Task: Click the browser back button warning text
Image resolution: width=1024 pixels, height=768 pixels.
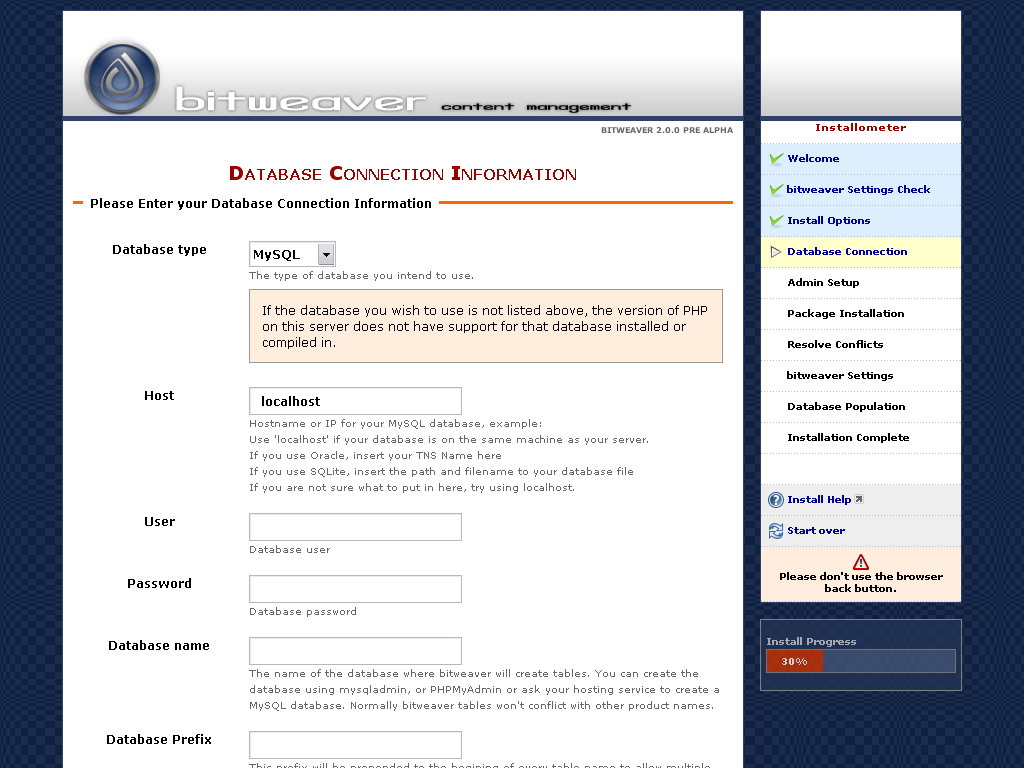Action: (x=861, y=583)
